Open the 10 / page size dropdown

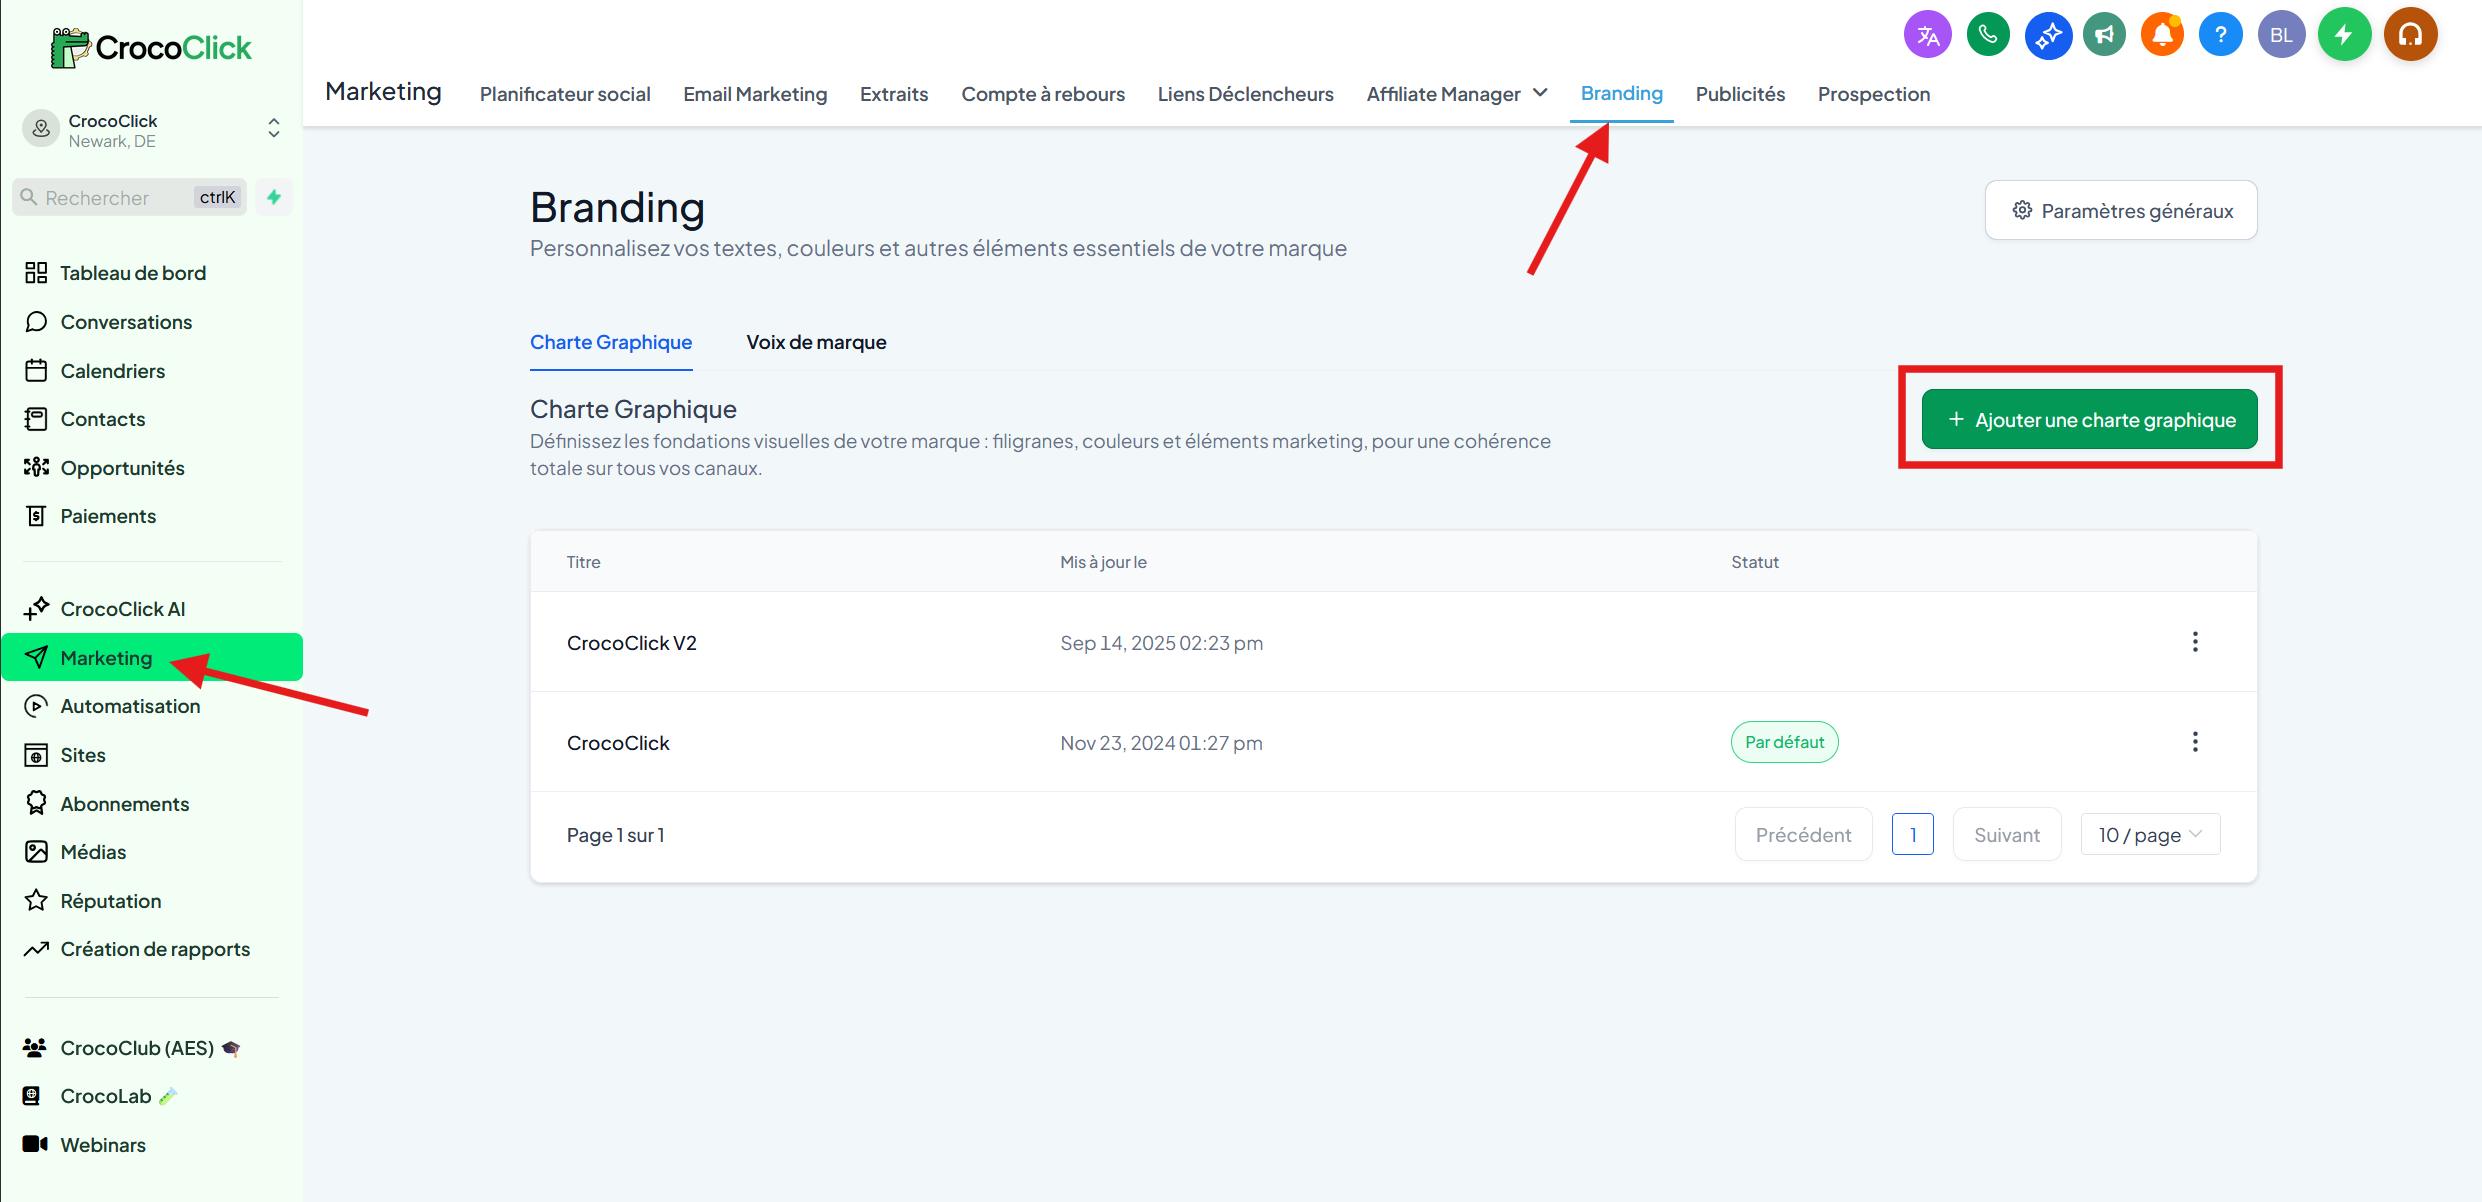[2150, 835]
